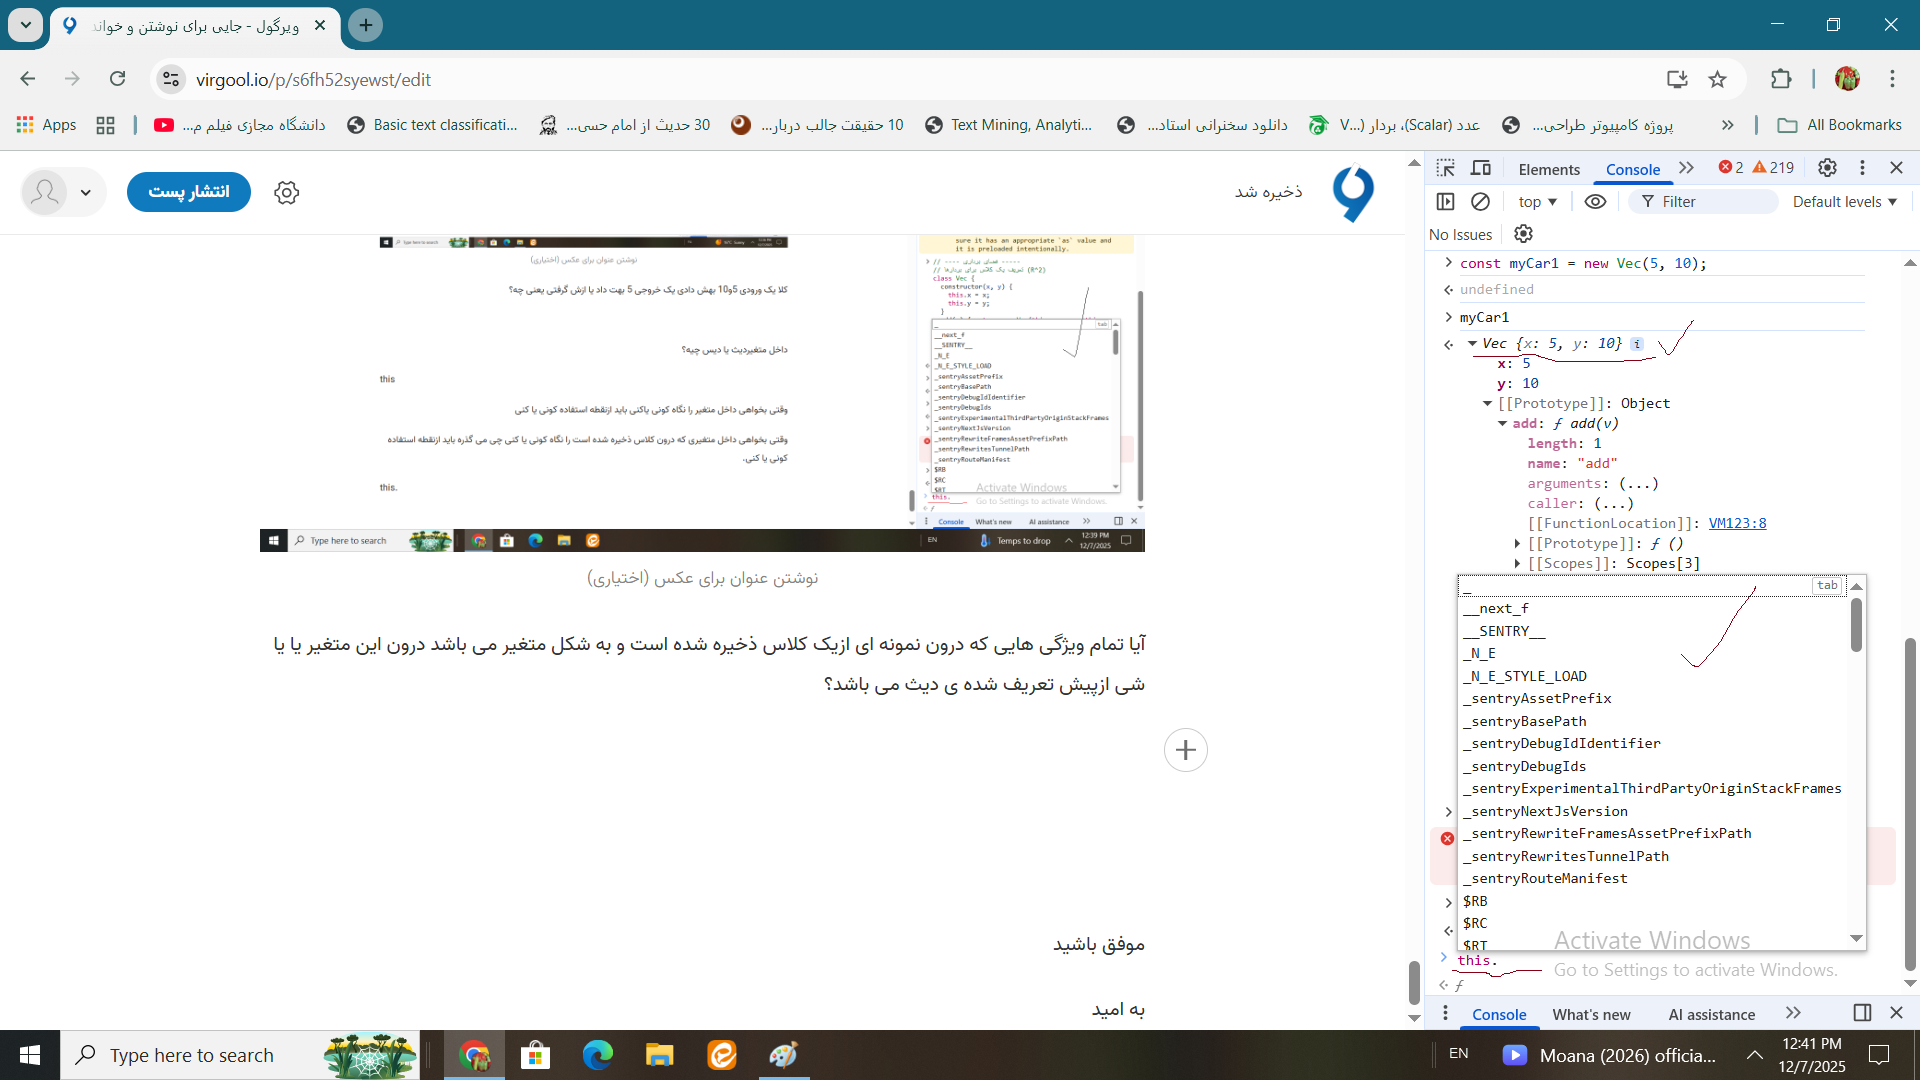This screenshot has width=1920, height=1080.
Task: Click the inspect element selector icon
Action: click(1445, 168)
